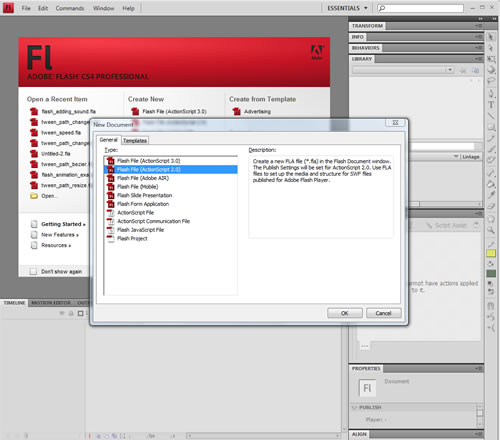Click the Flash app icon in menu bar

click(x=8, y=8)
